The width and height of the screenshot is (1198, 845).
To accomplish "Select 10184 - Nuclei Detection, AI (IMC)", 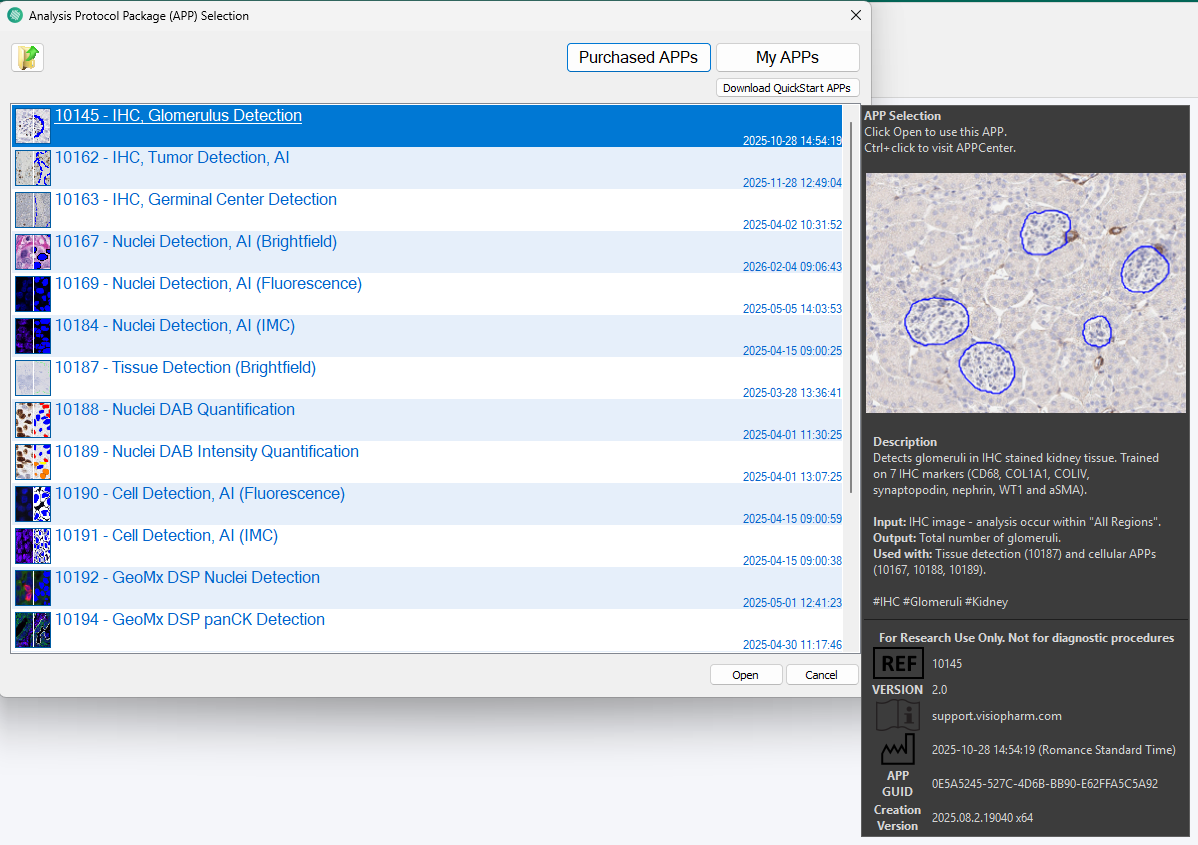I will [175, 325].
